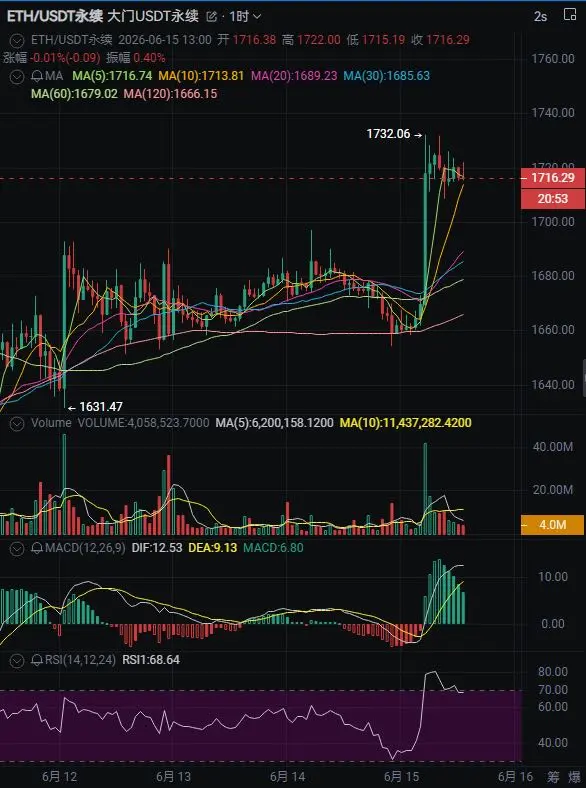586x788 pixels.
Task: Open the 1时 timeframe dropdown
Action: (x=245, y=17)
